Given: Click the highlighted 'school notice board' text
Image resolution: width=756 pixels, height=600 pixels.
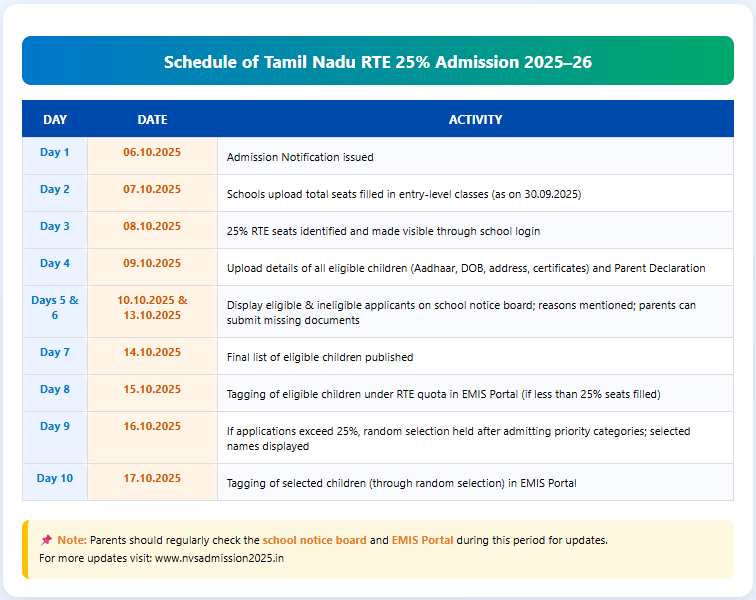Looking at the screenshot, I should 314,540.
